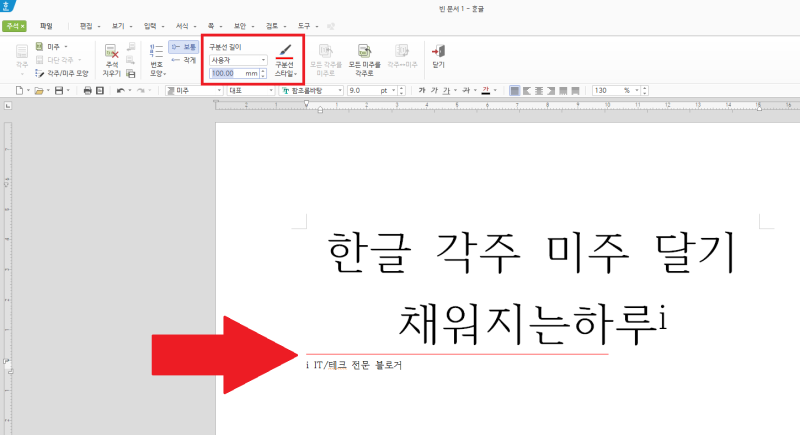
Task: Open 각주/미주 모양 settings
Action: point(61,73)
